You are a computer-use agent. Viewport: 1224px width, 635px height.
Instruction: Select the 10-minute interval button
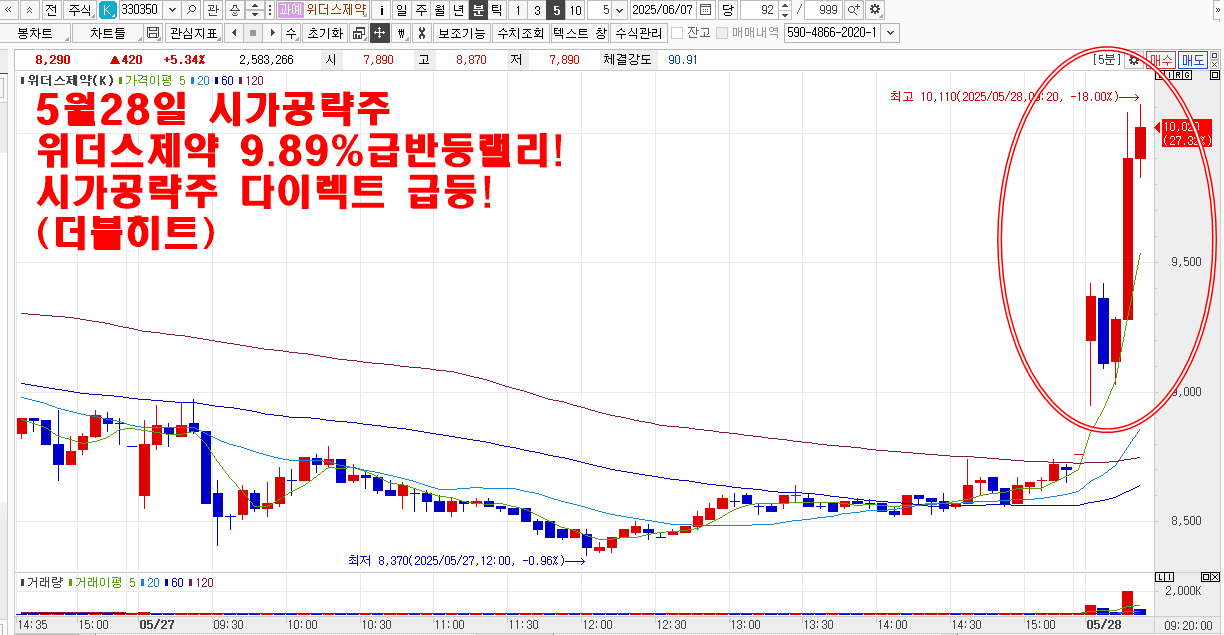[575, 10]
